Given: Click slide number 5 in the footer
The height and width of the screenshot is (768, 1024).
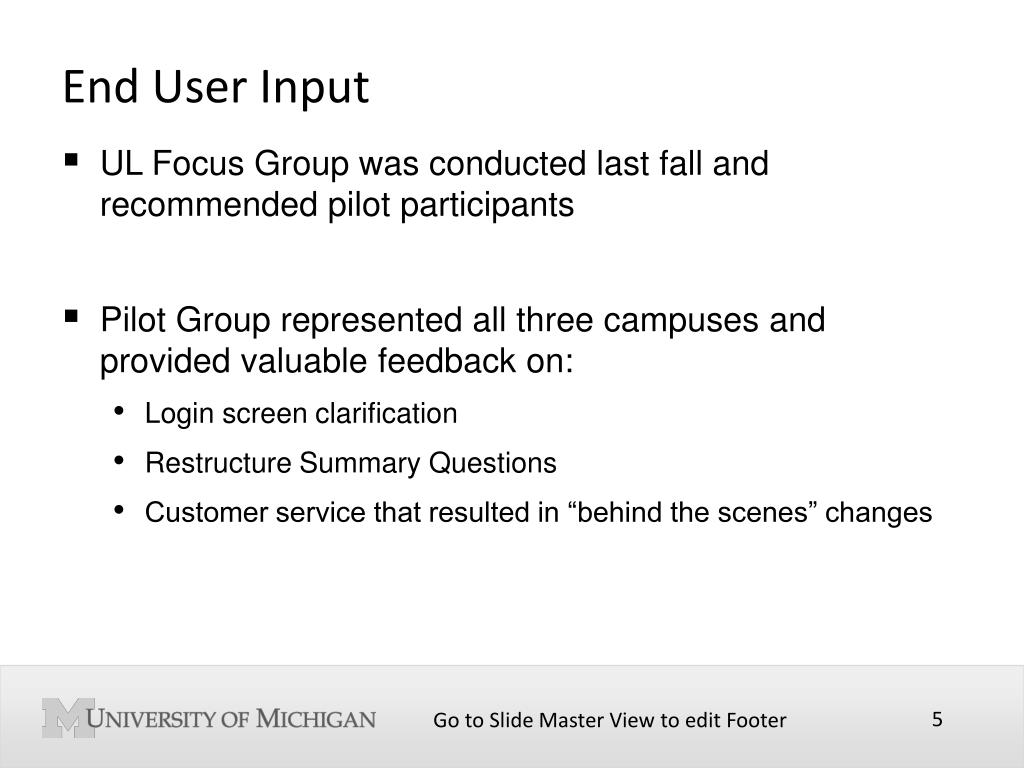Looking at the screenshot, I should tap(937, 719).
